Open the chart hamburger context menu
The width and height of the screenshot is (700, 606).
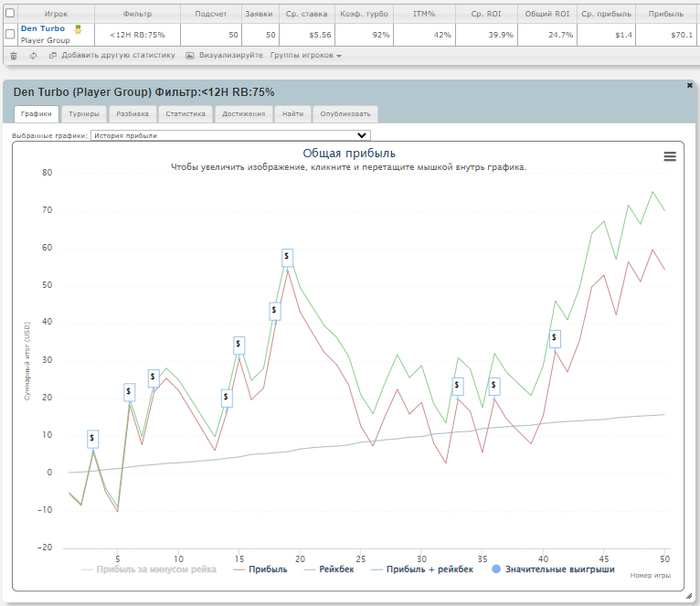coord(670,156)
